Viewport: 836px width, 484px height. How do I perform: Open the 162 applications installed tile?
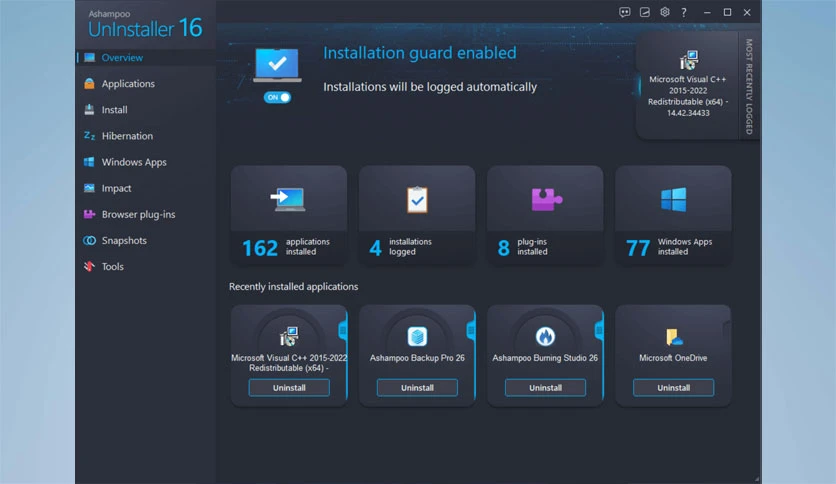289,215
